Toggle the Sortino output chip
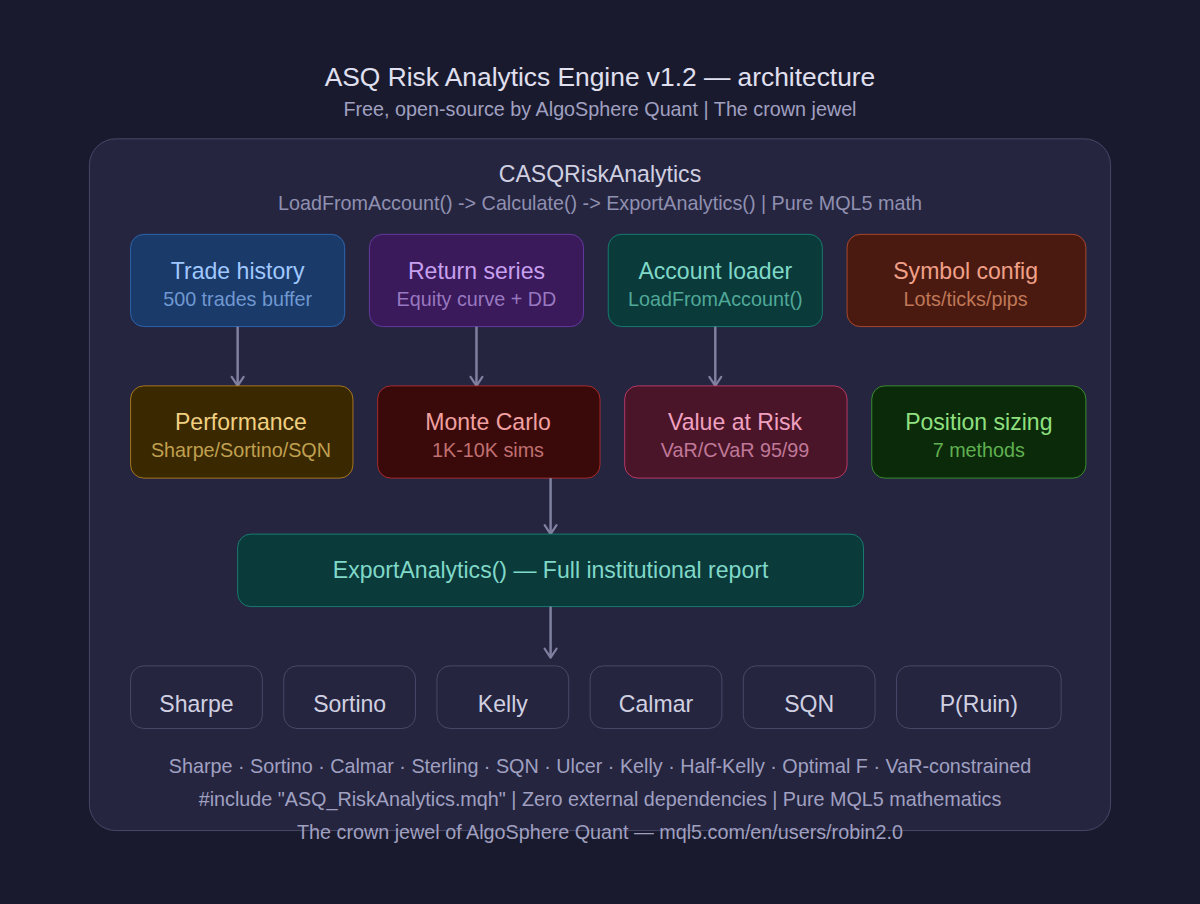Image resolution: width=1200 pixels, height=904 pixels. click(349, 697)
